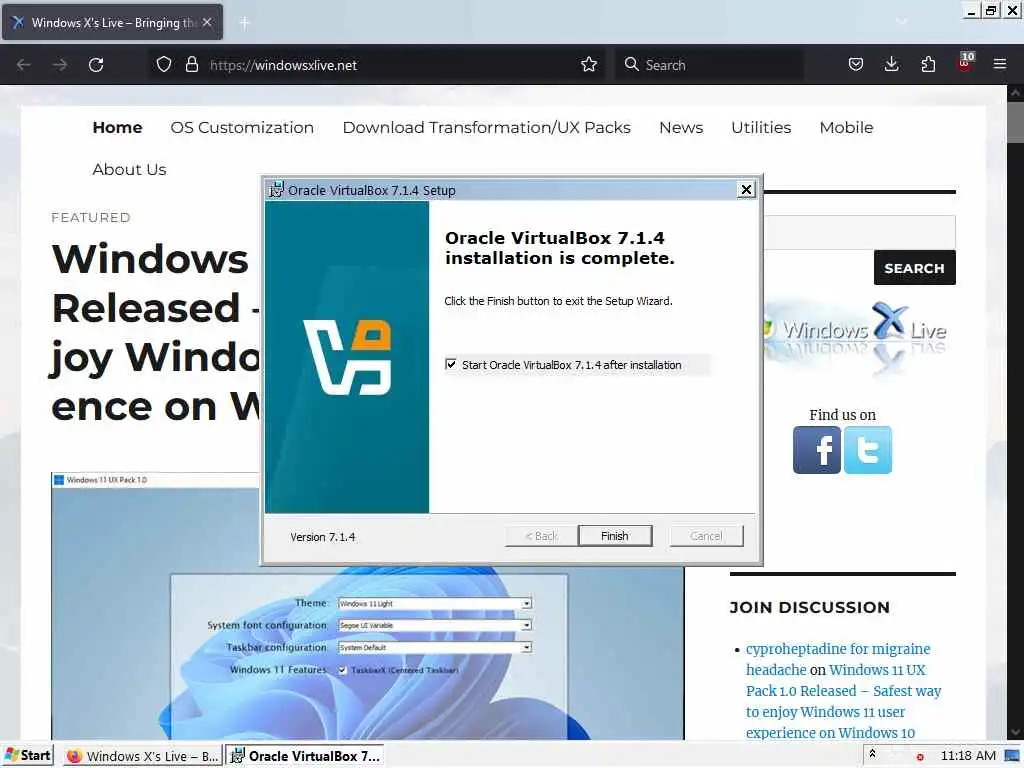Uncheck Start Oracle VirtualBox 7.1.4 after installation
Image resolution: width=1024 pixels, height=768 pixels.
point(451,364)
